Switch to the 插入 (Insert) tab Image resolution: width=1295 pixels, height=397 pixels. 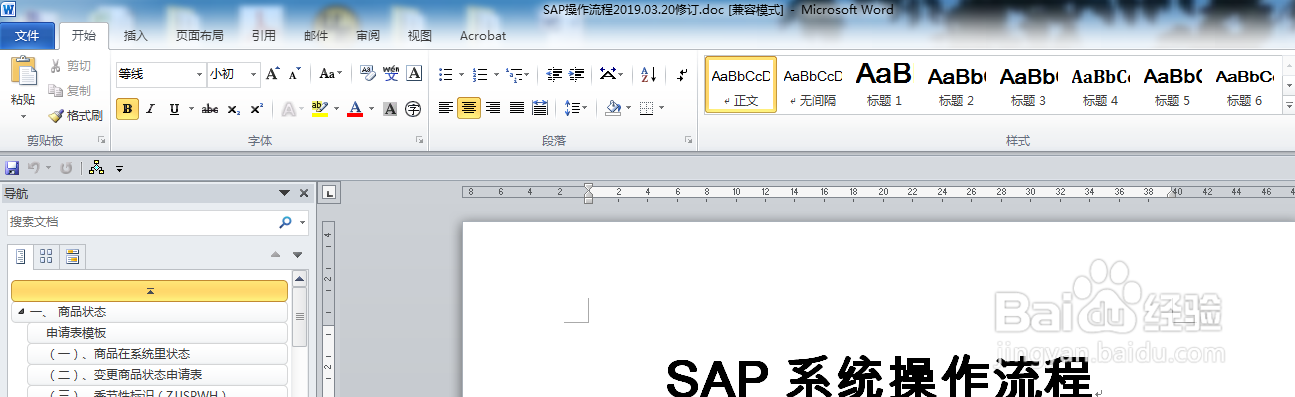point(135,35)
